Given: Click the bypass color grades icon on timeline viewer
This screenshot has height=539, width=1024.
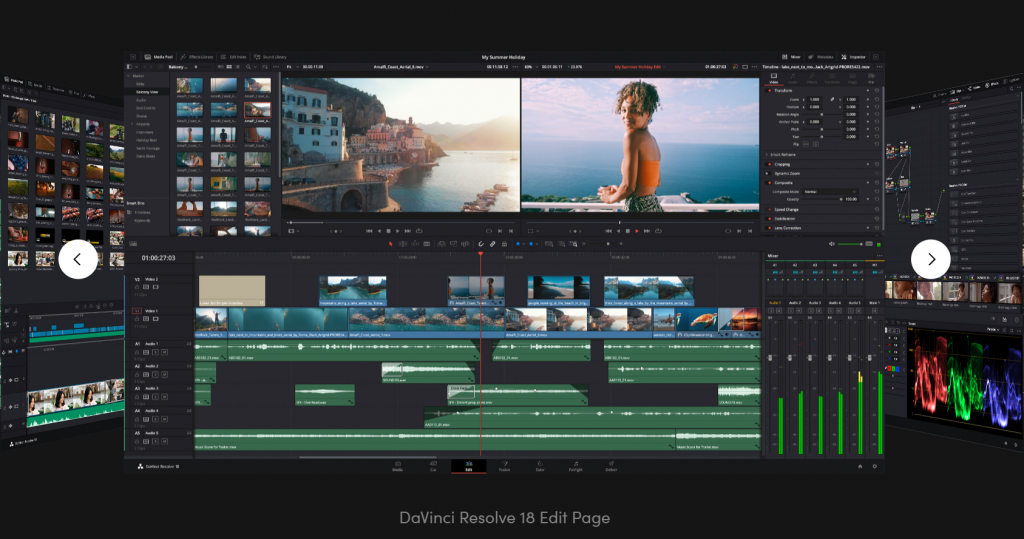Looking at the screenshot, I should coord(735,67).
